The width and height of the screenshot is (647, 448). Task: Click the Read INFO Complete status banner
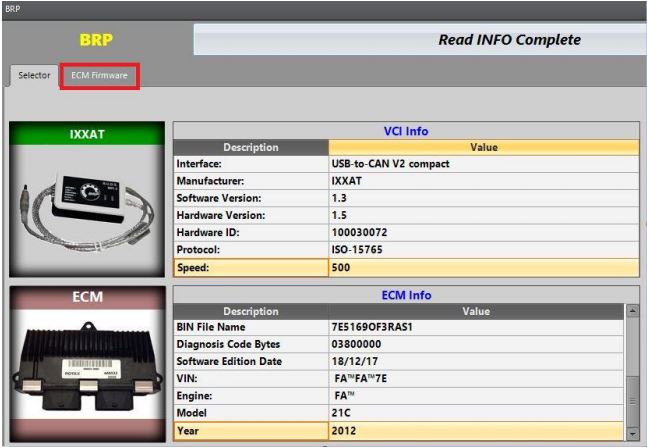pyautogui.click(x=420, y=40)
